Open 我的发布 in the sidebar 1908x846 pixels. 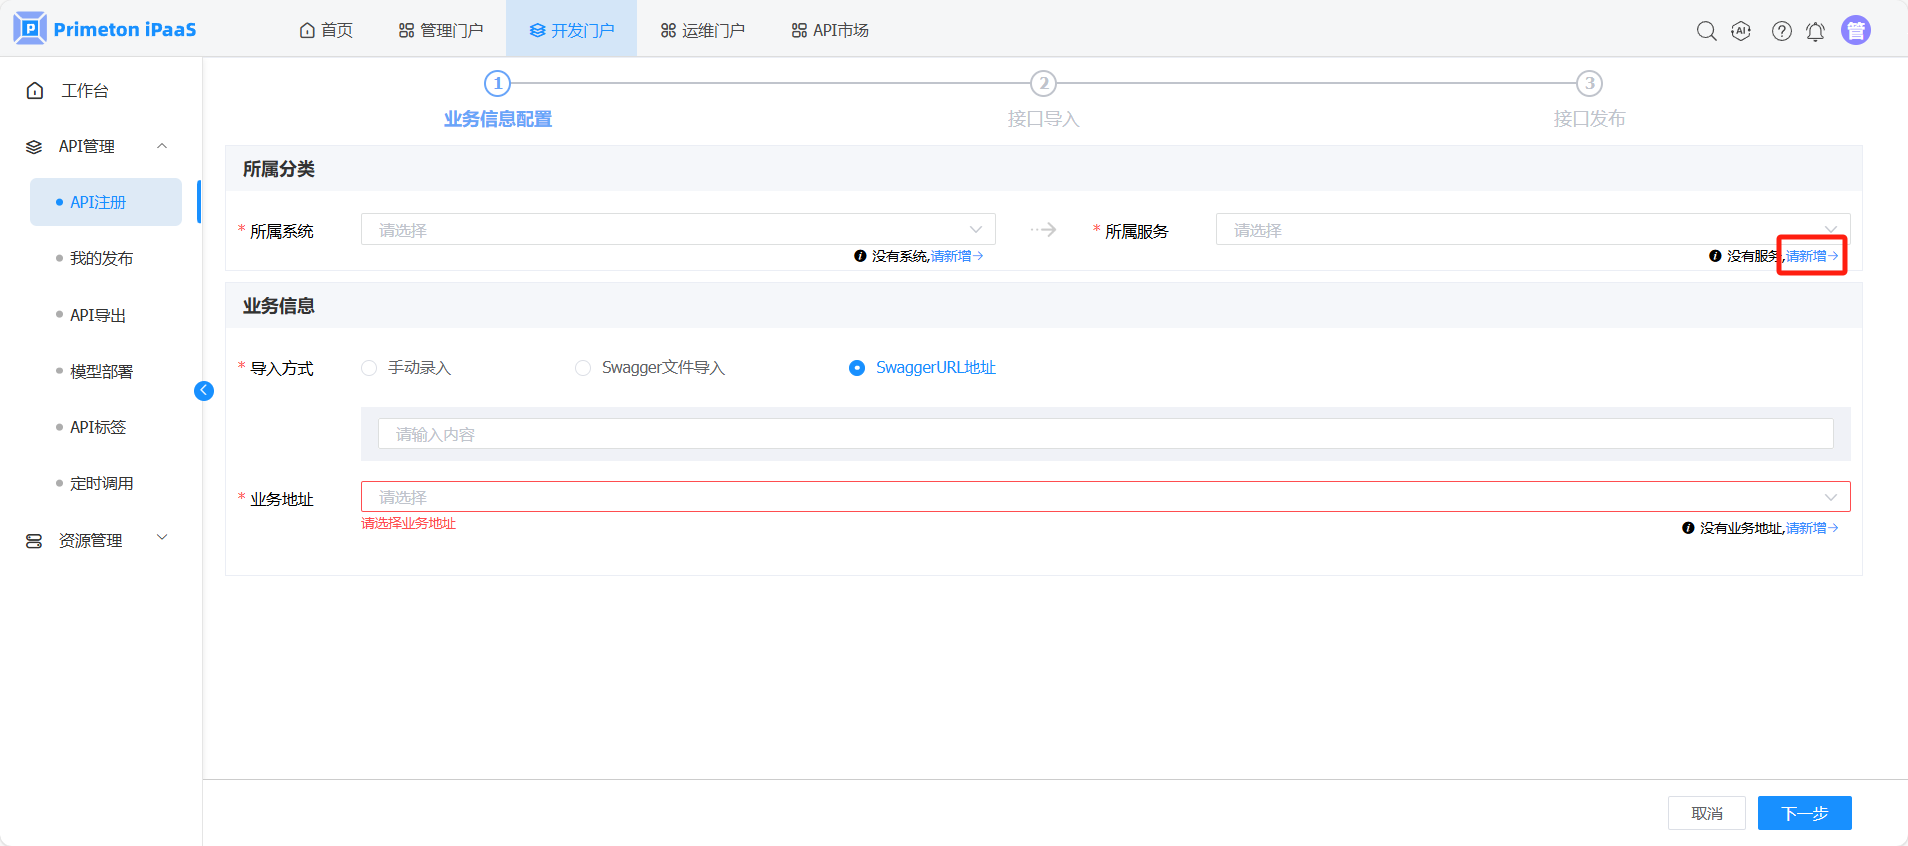[101, 258]
